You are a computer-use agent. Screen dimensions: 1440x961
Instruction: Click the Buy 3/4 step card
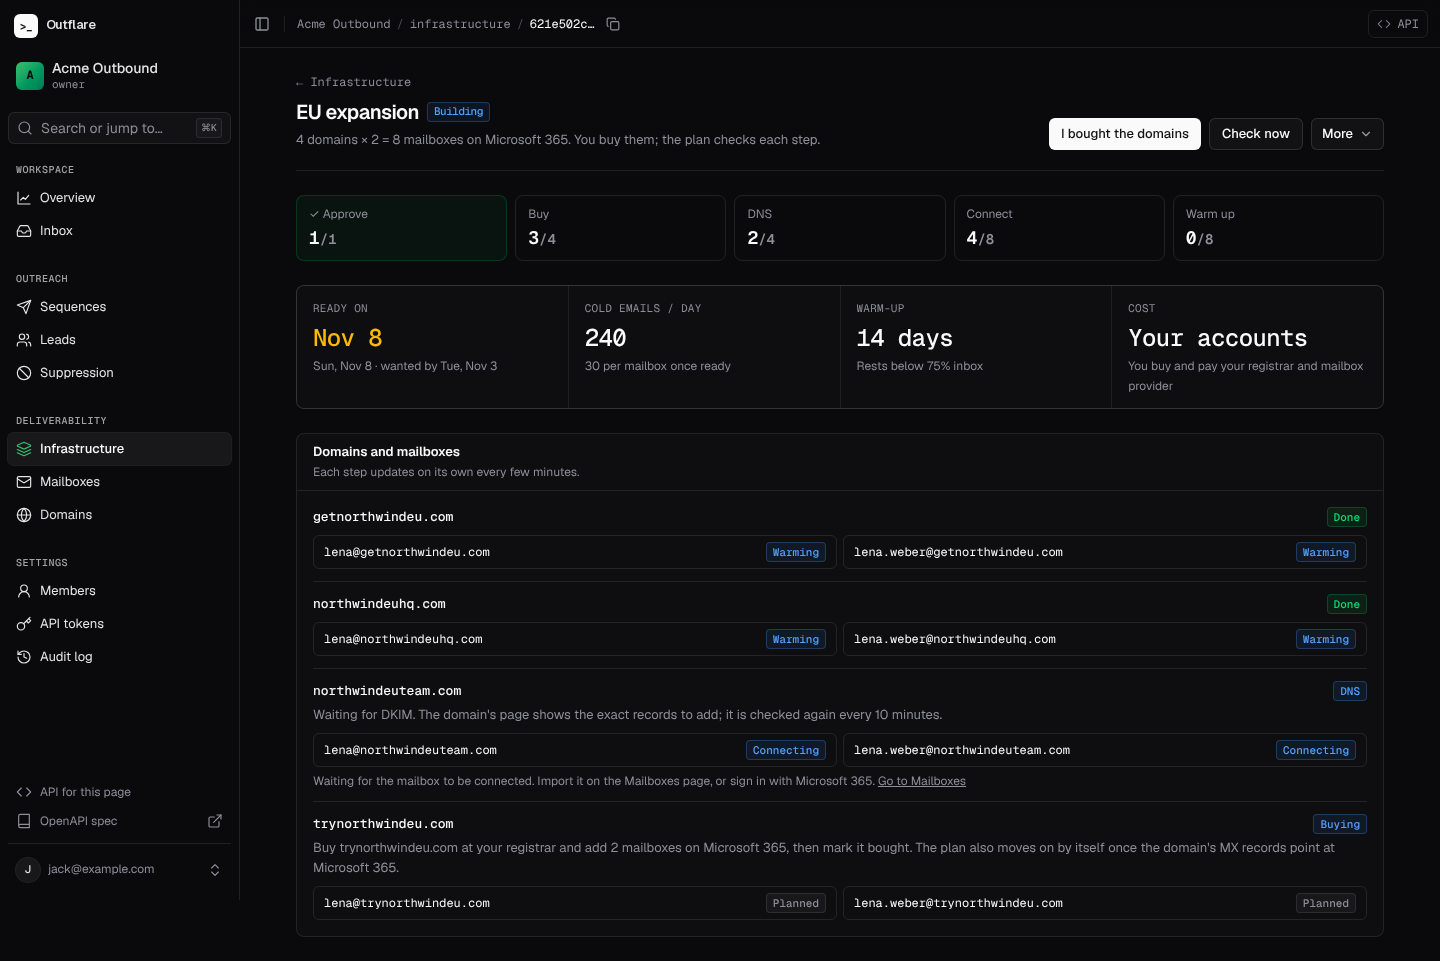pyautogui.click(x=620, y=228)
